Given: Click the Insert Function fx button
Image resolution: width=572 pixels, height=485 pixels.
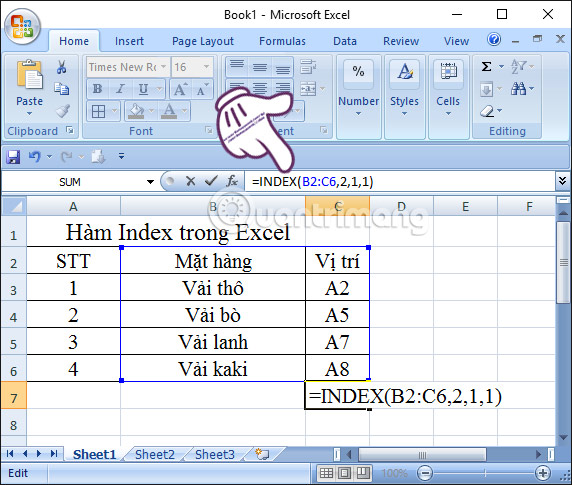Looking at the screenshot, I should 232,181.
